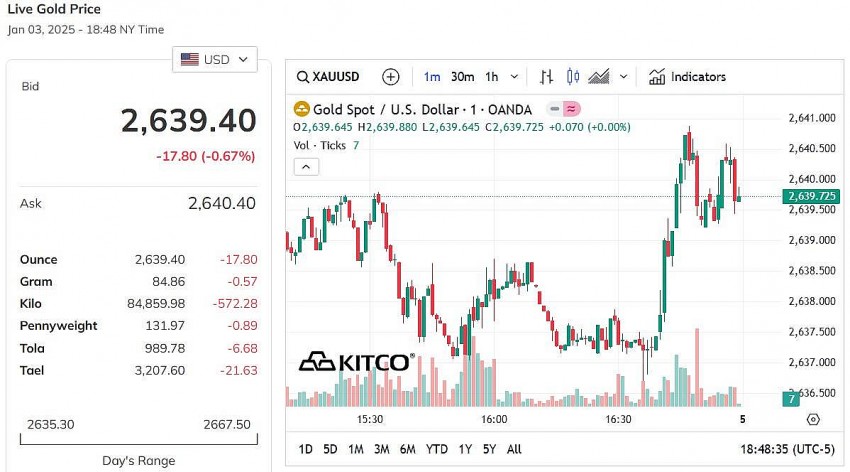Select the bars chart style icon

pyautogui.click(x=546, y=77)
